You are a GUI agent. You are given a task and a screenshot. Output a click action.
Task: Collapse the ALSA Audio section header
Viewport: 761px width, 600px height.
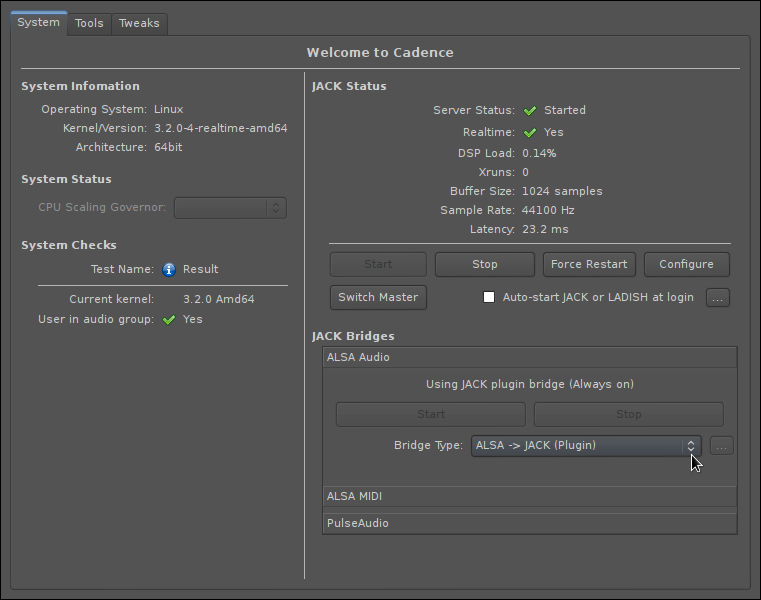tap(529, 357)
